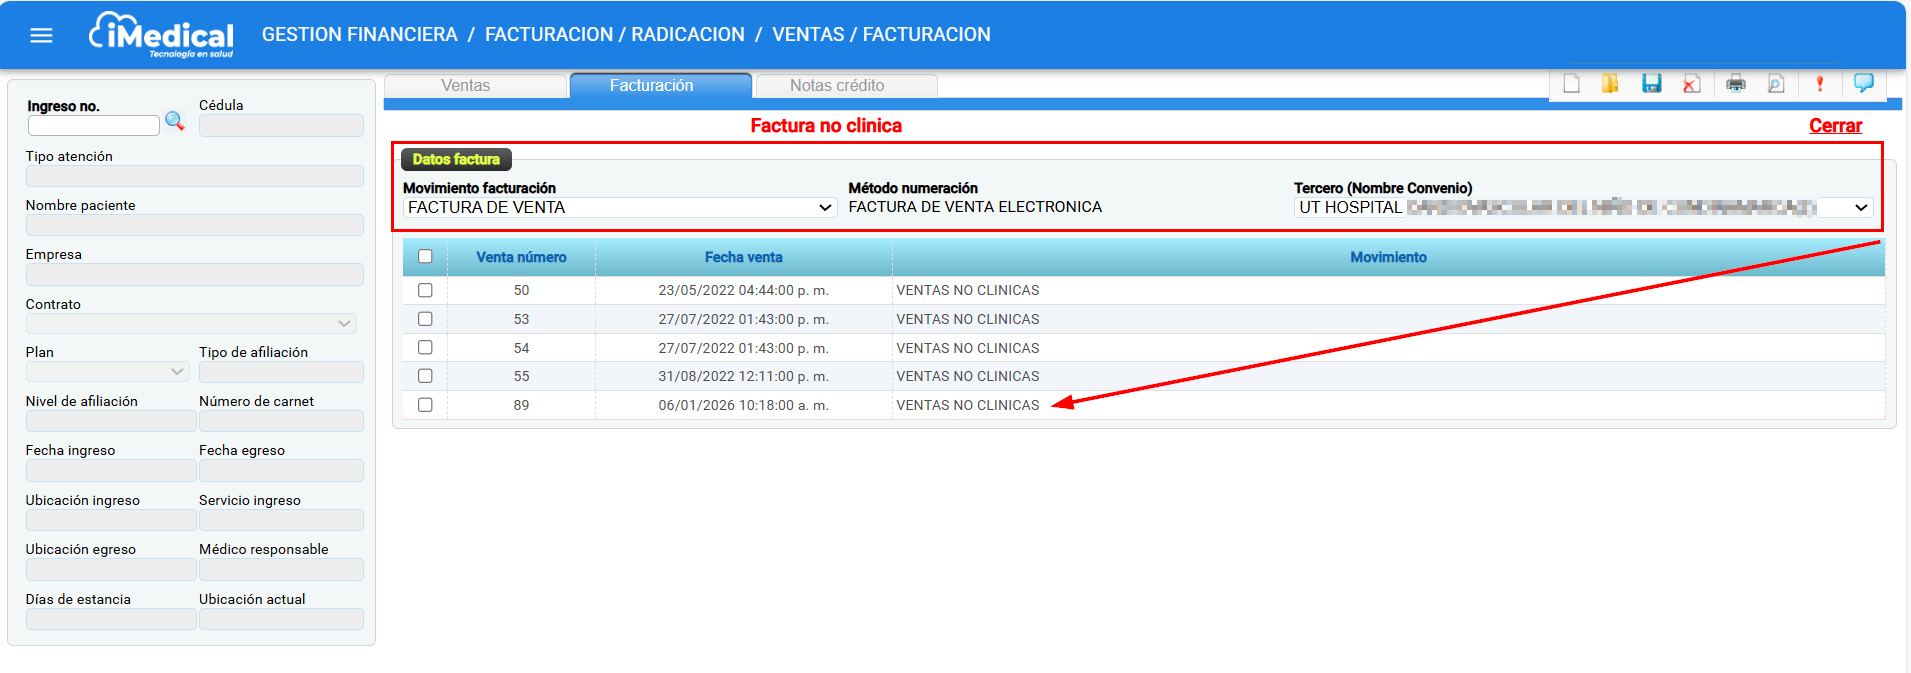The width and height of the screenshot is (1911, 673).
Task: Click the new blank document icon
Action: point(1571,84)
